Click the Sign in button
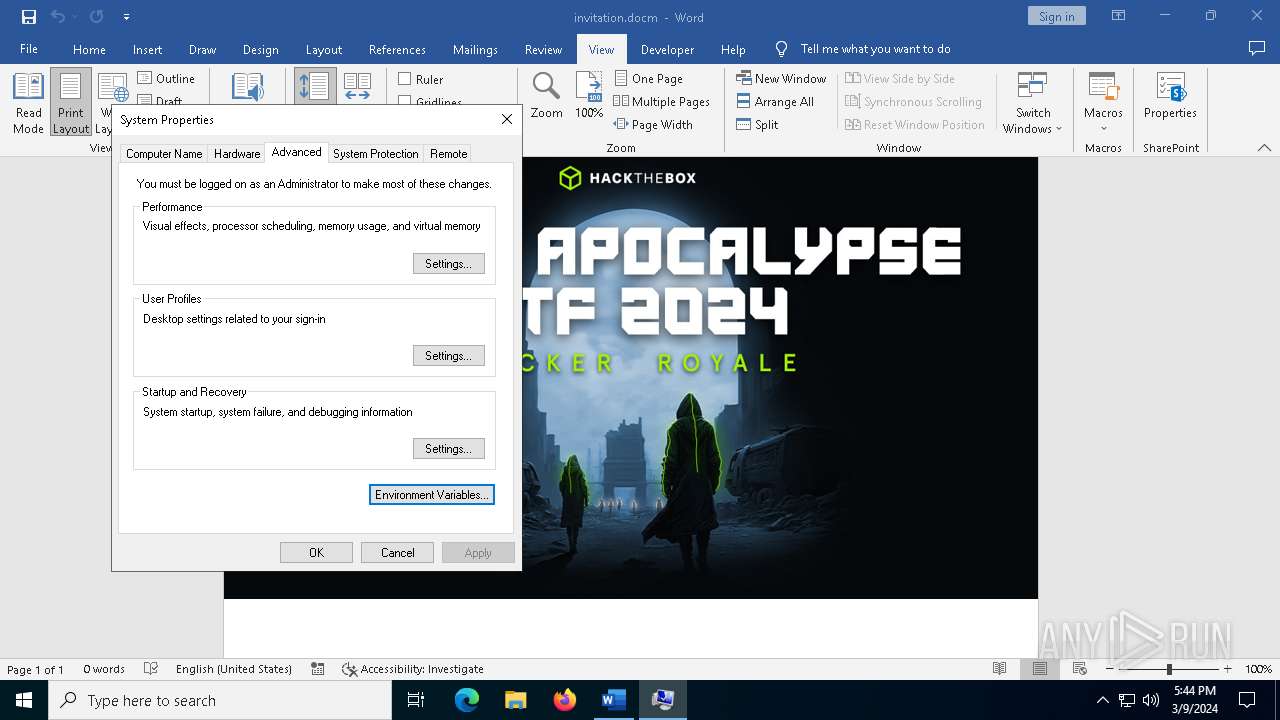Viewport: 1280px width, 720px height. click(x=1056, y=16)
